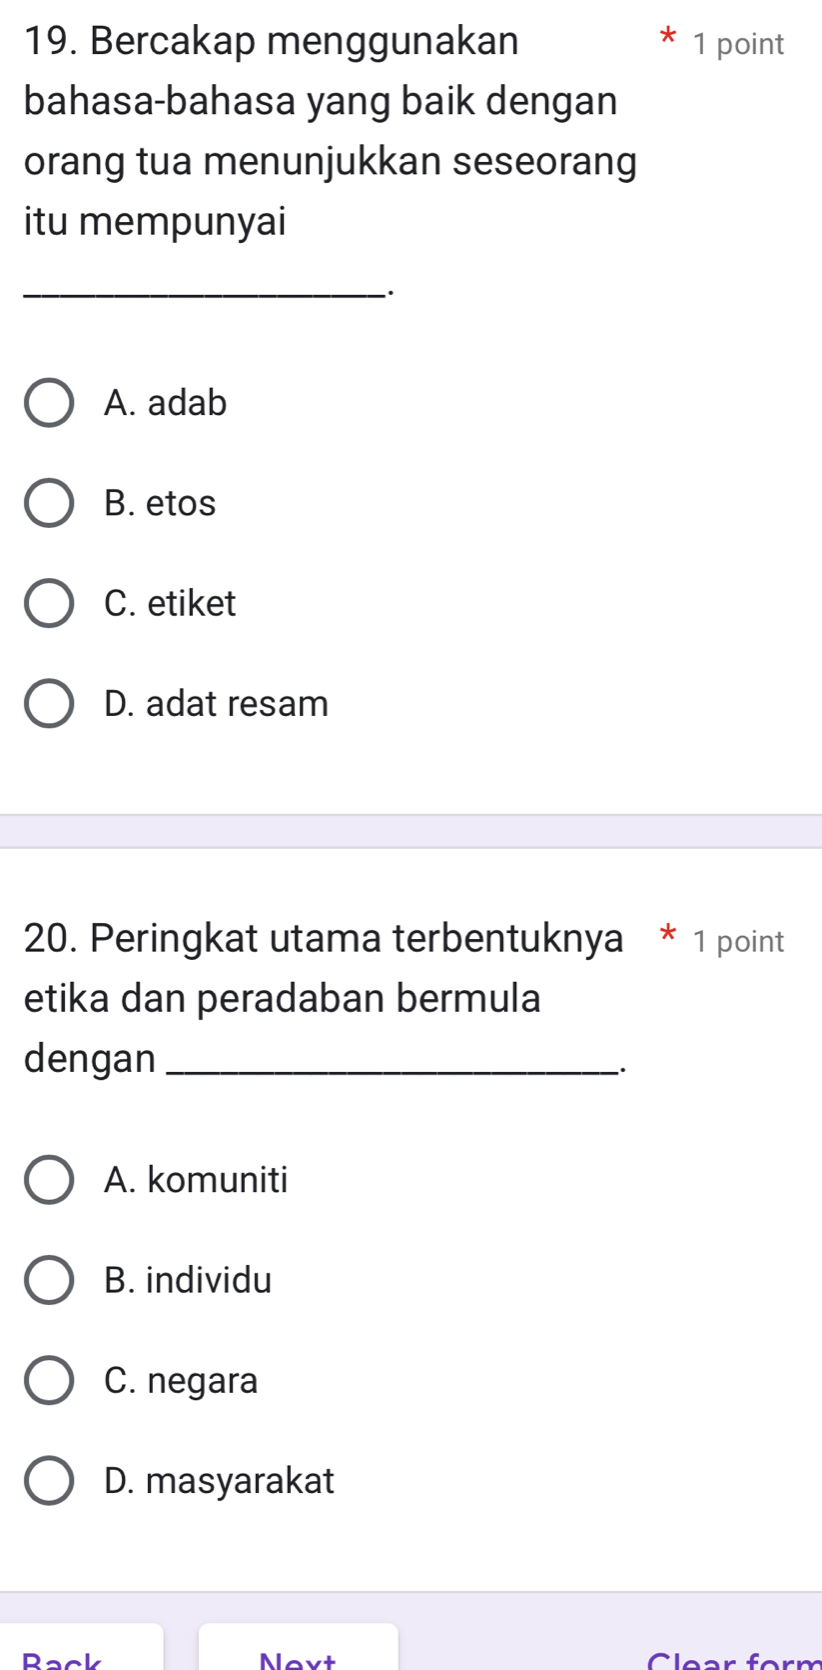Image resolution: width=822 pixels, height=1670 pixels.
Task: Click the 1 point label on question 20
Action: pyautogui.click(x=738, y=941)
